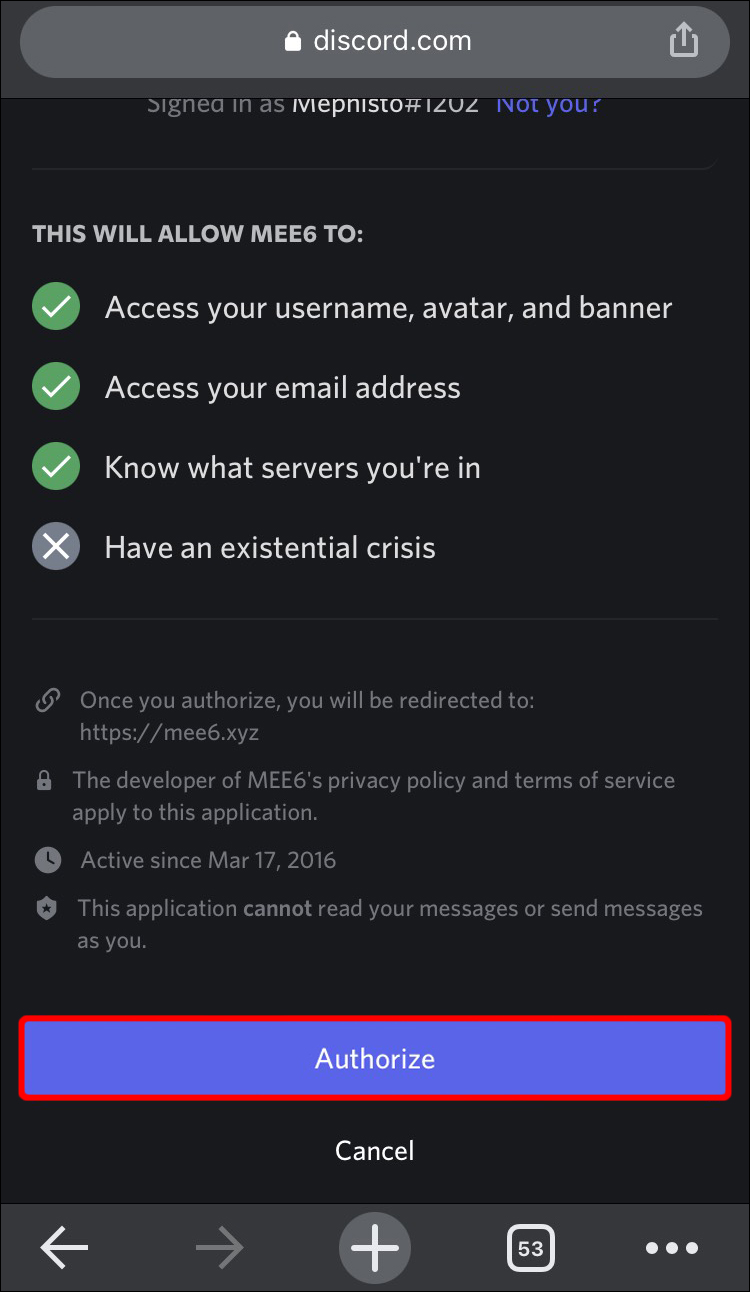Image resolution: width=750 pixels, height=1292 pixels.
Task: Open a new tab with plus button
Action: pyautogui.click(x=375, y=1247)
